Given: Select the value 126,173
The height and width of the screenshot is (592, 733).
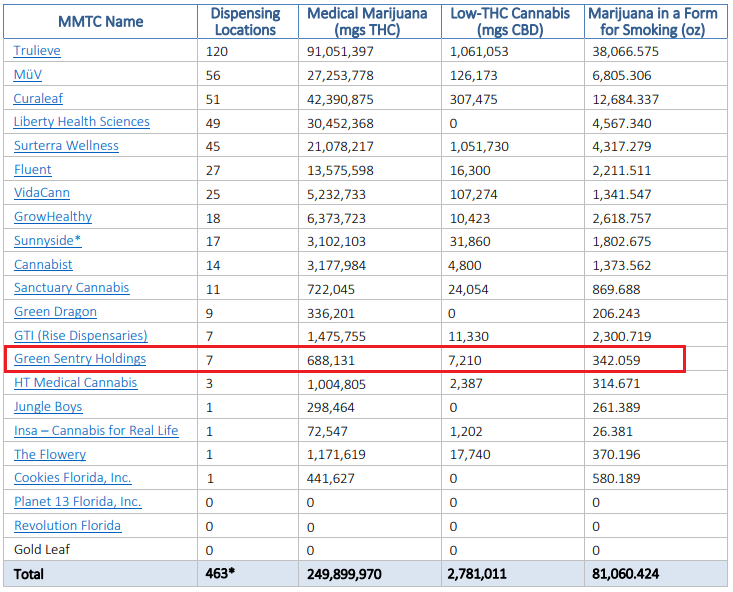Looking at the screenshot, I should tap(474, 75).
